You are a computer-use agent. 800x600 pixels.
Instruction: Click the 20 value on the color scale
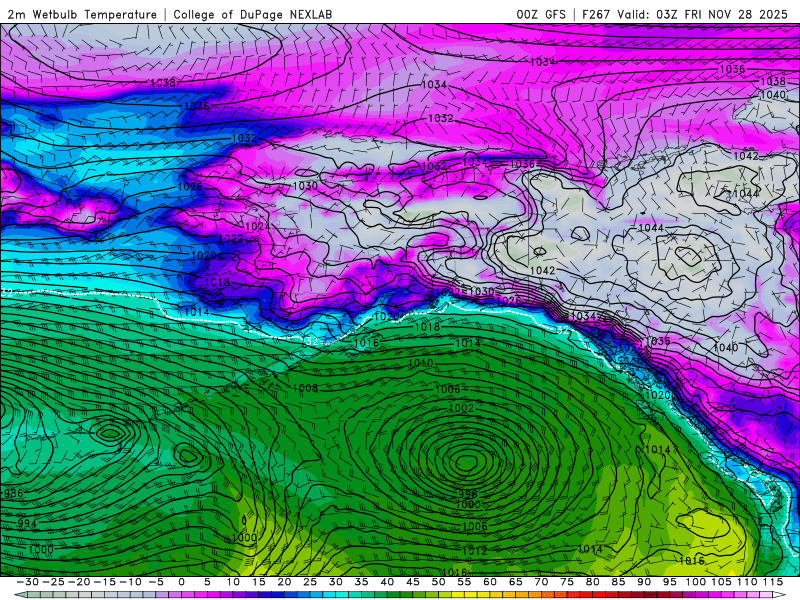click(x=284, y=582)
